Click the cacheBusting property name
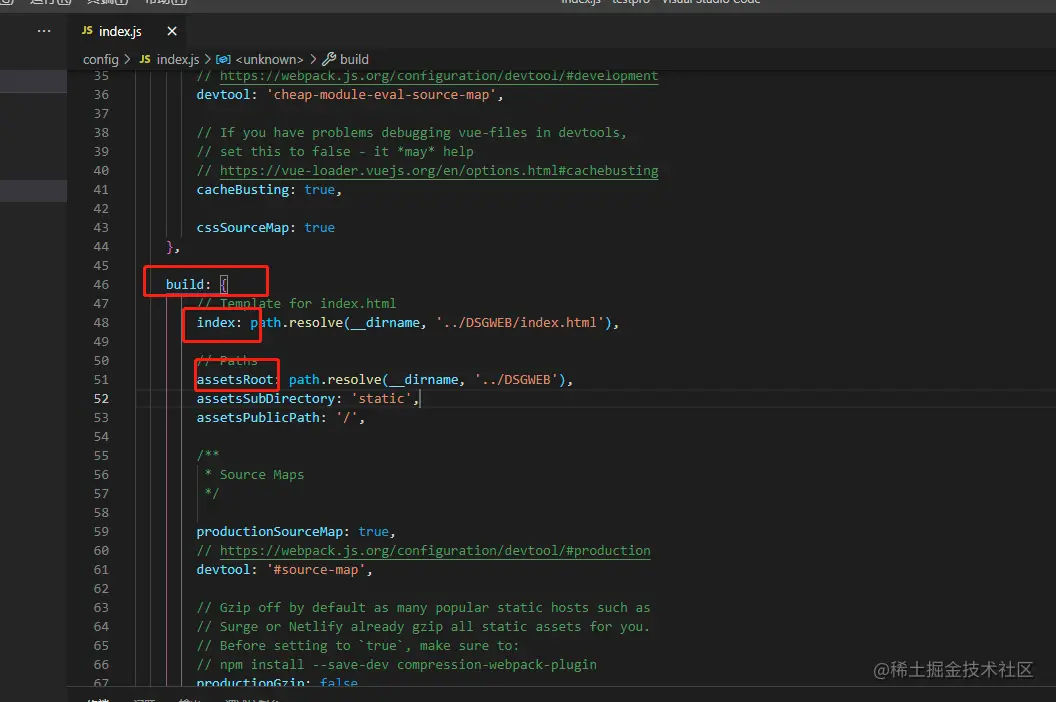Screen dimensions: 1056x702 242,189
